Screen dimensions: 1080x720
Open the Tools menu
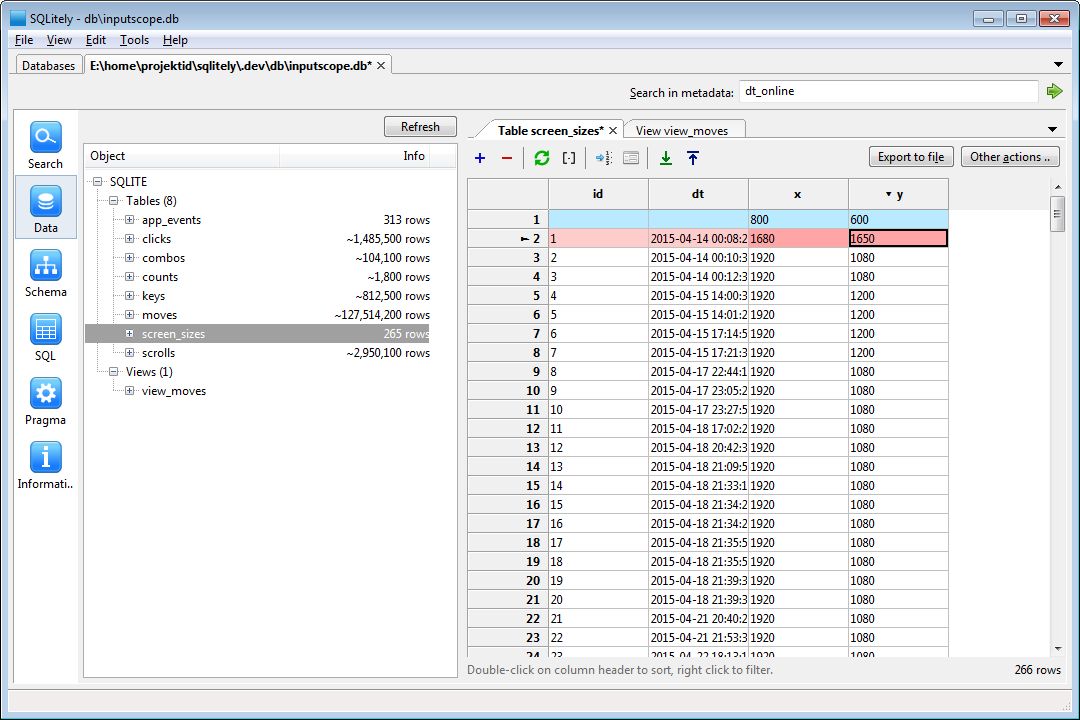[x=134, y=40]
